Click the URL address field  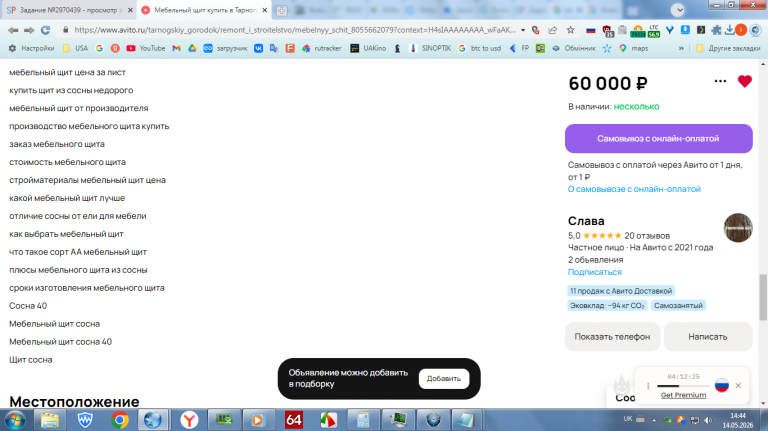294,30
